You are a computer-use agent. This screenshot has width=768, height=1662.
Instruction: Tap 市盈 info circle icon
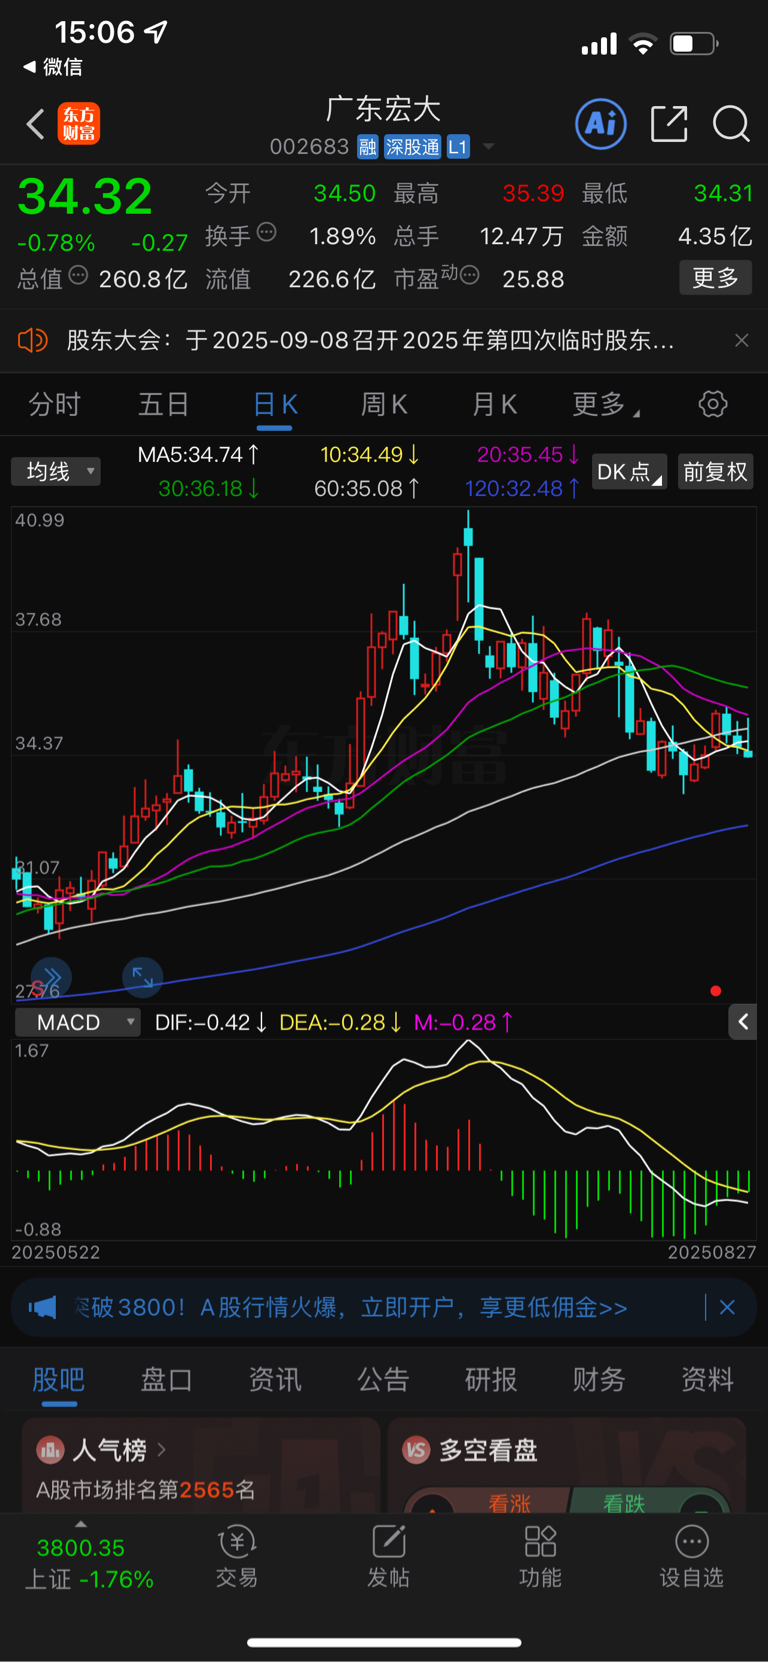pos(469,275)
